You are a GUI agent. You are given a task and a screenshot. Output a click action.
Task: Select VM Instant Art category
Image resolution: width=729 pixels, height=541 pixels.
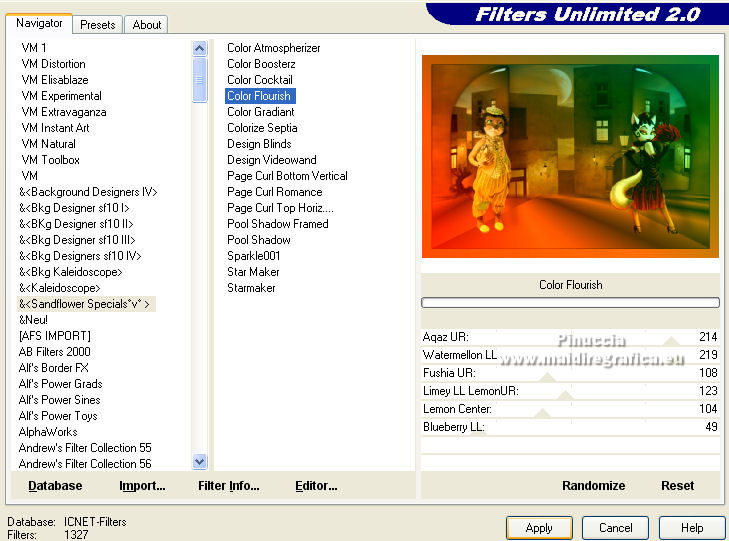[x=55, y=128]
